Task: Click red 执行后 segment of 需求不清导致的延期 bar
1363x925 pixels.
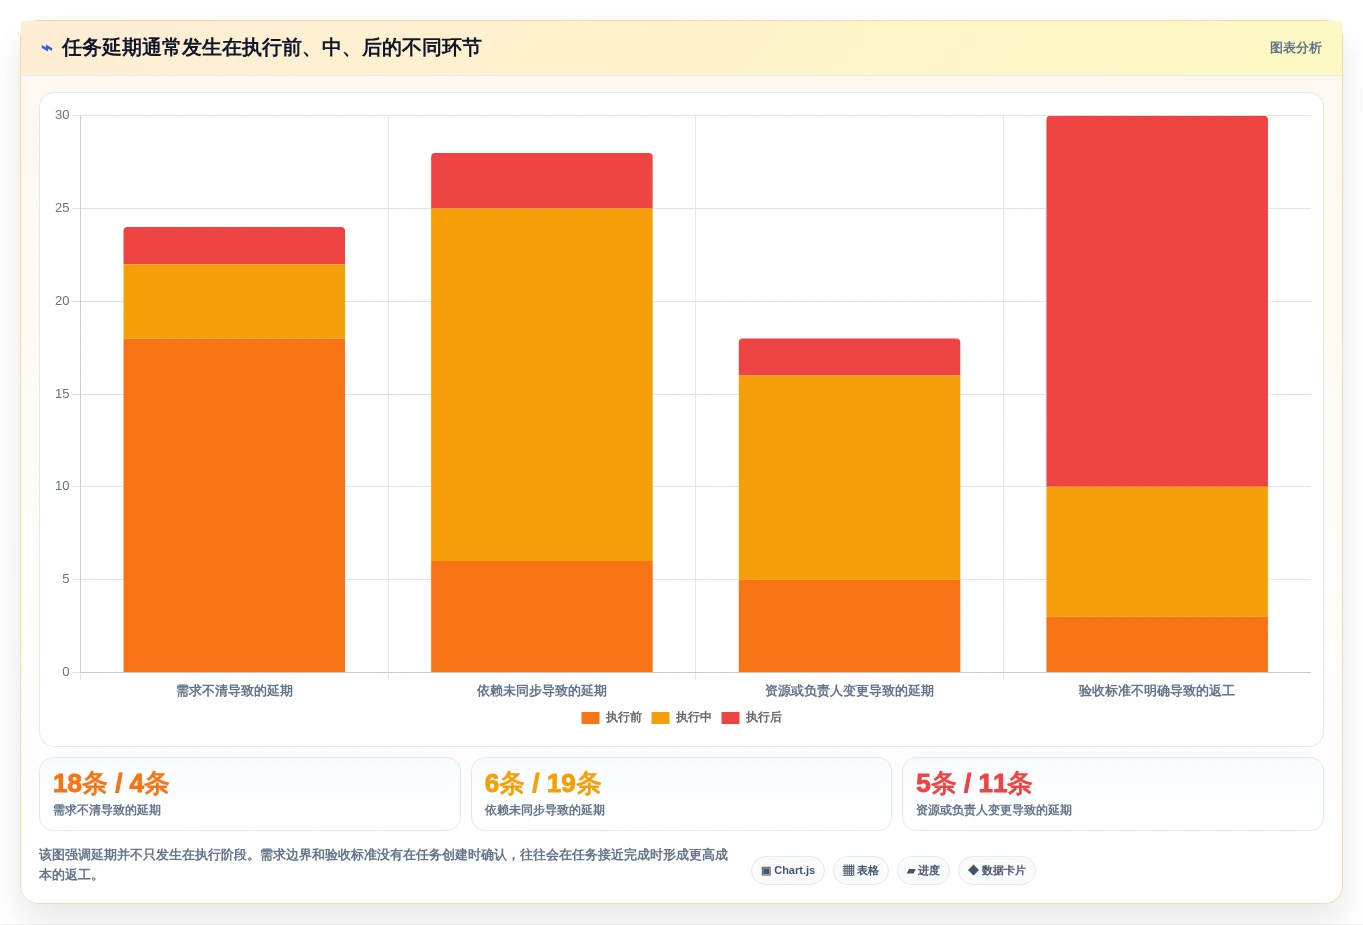Action: coord(234,246)
